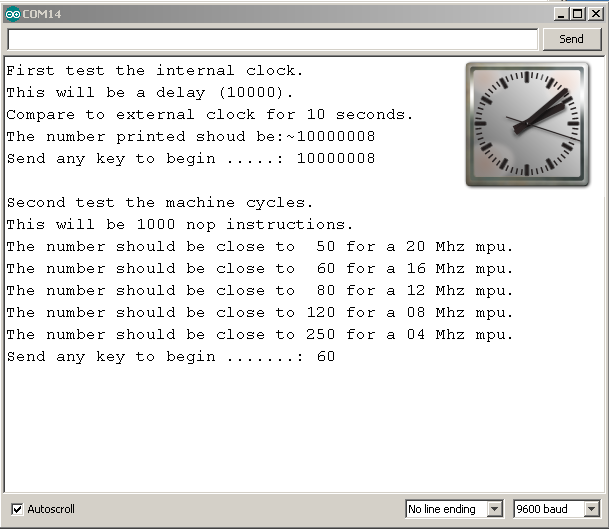Click the line 'The number printed shoud be:~10000008'

click(x=191, y=137)
